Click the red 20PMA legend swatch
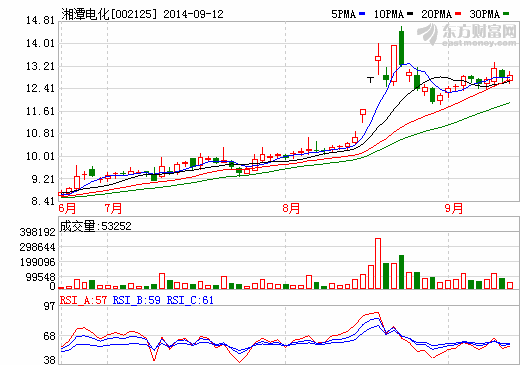The height and width of the screenshot is (365, 520). click(x=458, y=14)
